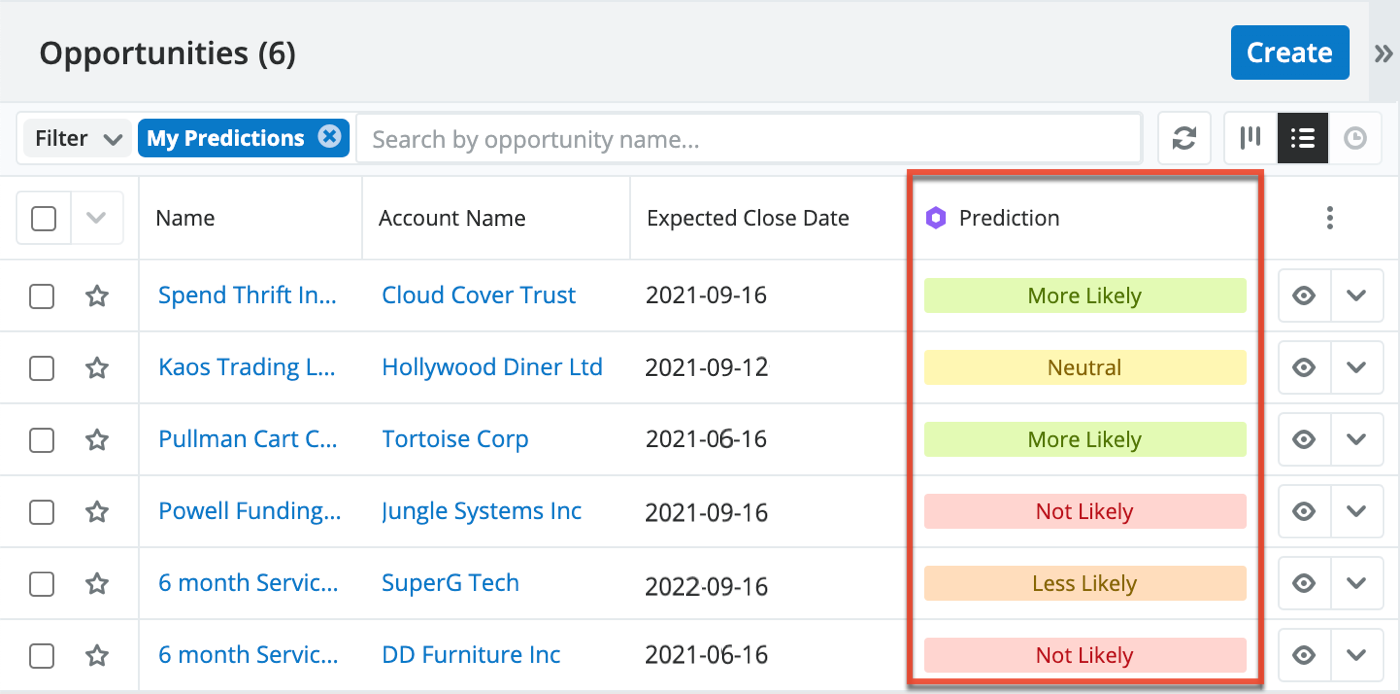Open DD Furniture Inc account

coord(471,655)
